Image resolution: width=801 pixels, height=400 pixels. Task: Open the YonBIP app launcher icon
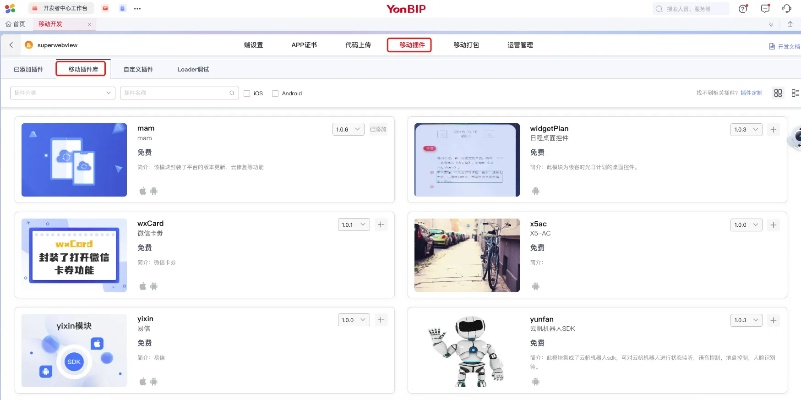pyautogui.click(x=10, y=8)
